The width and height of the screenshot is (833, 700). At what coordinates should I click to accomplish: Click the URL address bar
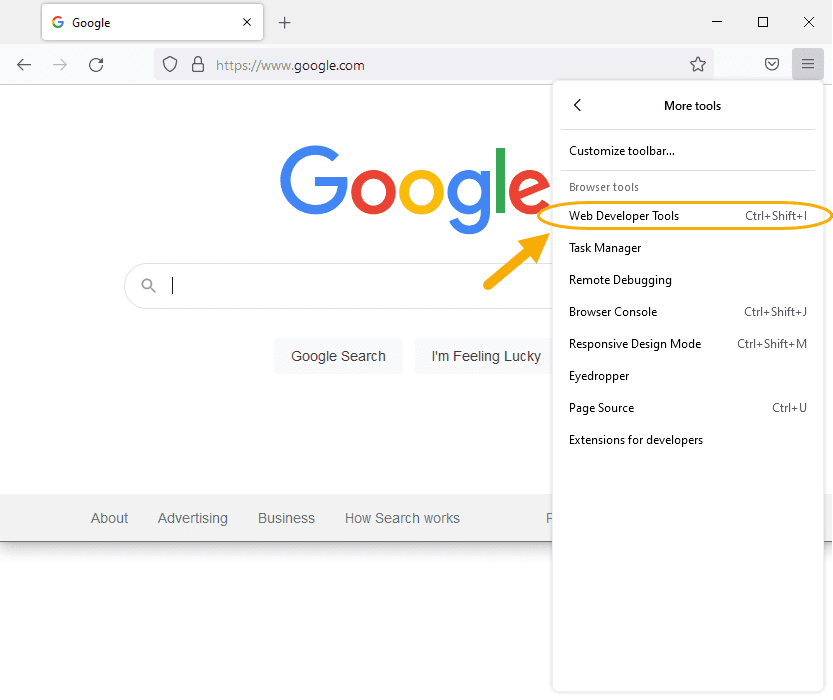tap(434, 65)
